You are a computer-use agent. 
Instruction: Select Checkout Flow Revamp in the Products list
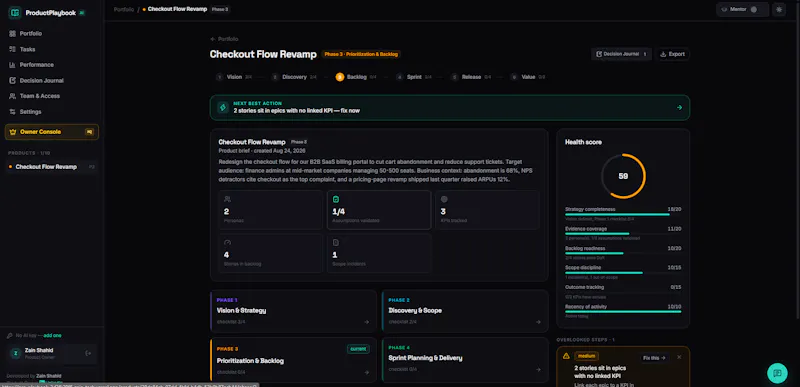point(51,167)
